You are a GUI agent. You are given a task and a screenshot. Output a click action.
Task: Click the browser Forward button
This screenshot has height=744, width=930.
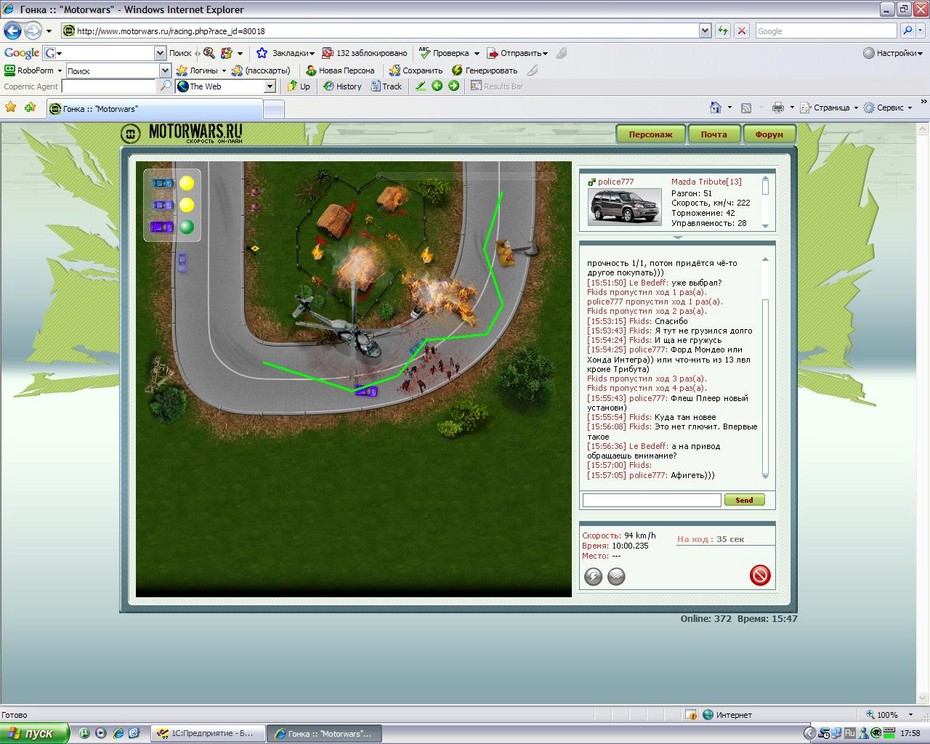pos(33,30)
